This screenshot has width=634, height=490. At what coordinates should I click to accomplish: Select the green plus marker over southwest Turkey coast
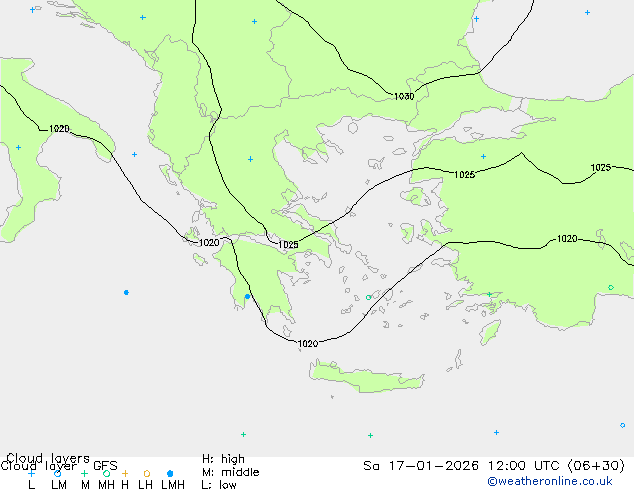click(x=489, y=294)
